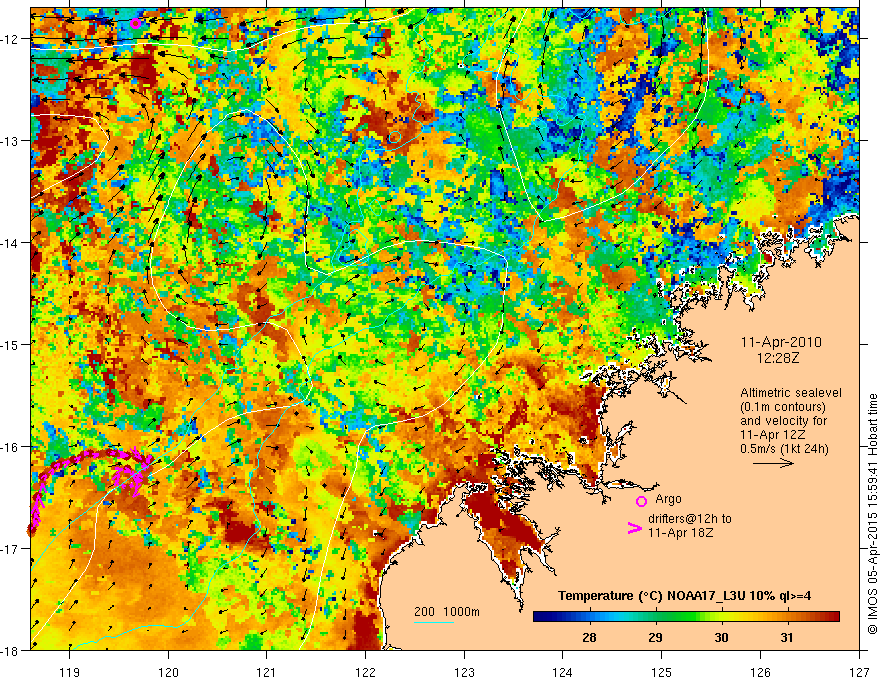Click the colorbar value 31
The width and height of the screenshot is (880, 680).
787,637
